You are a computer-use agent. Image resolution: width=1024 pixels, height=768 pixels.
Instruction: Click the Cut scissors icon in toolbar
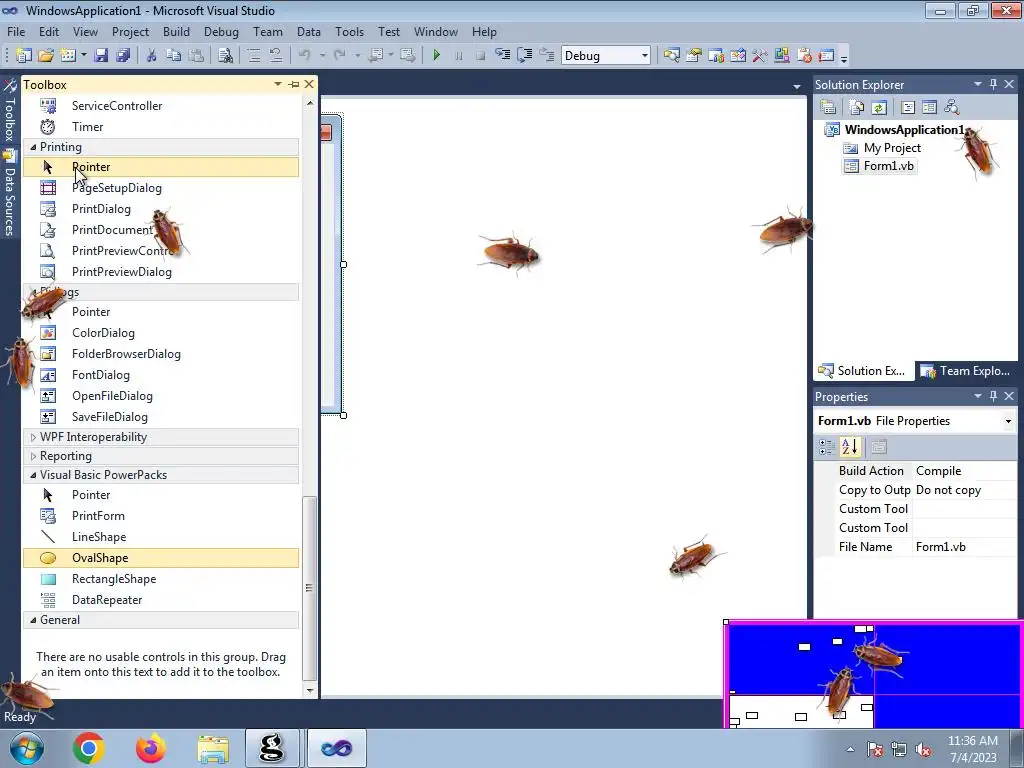[152, 56]
